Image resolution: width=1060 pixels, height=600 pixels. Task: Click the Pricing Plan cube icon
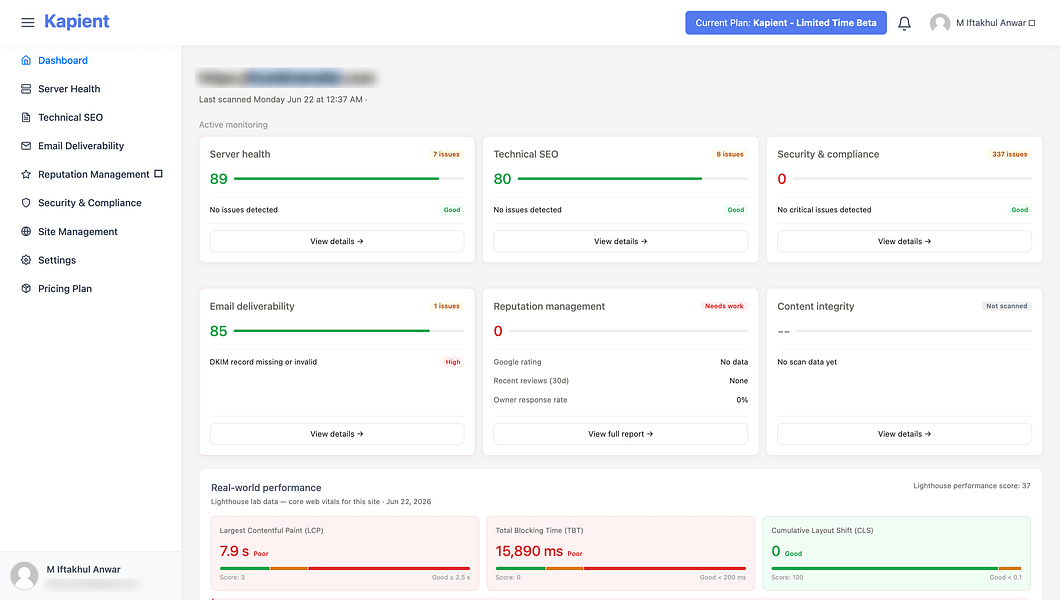tap(26, 288)
